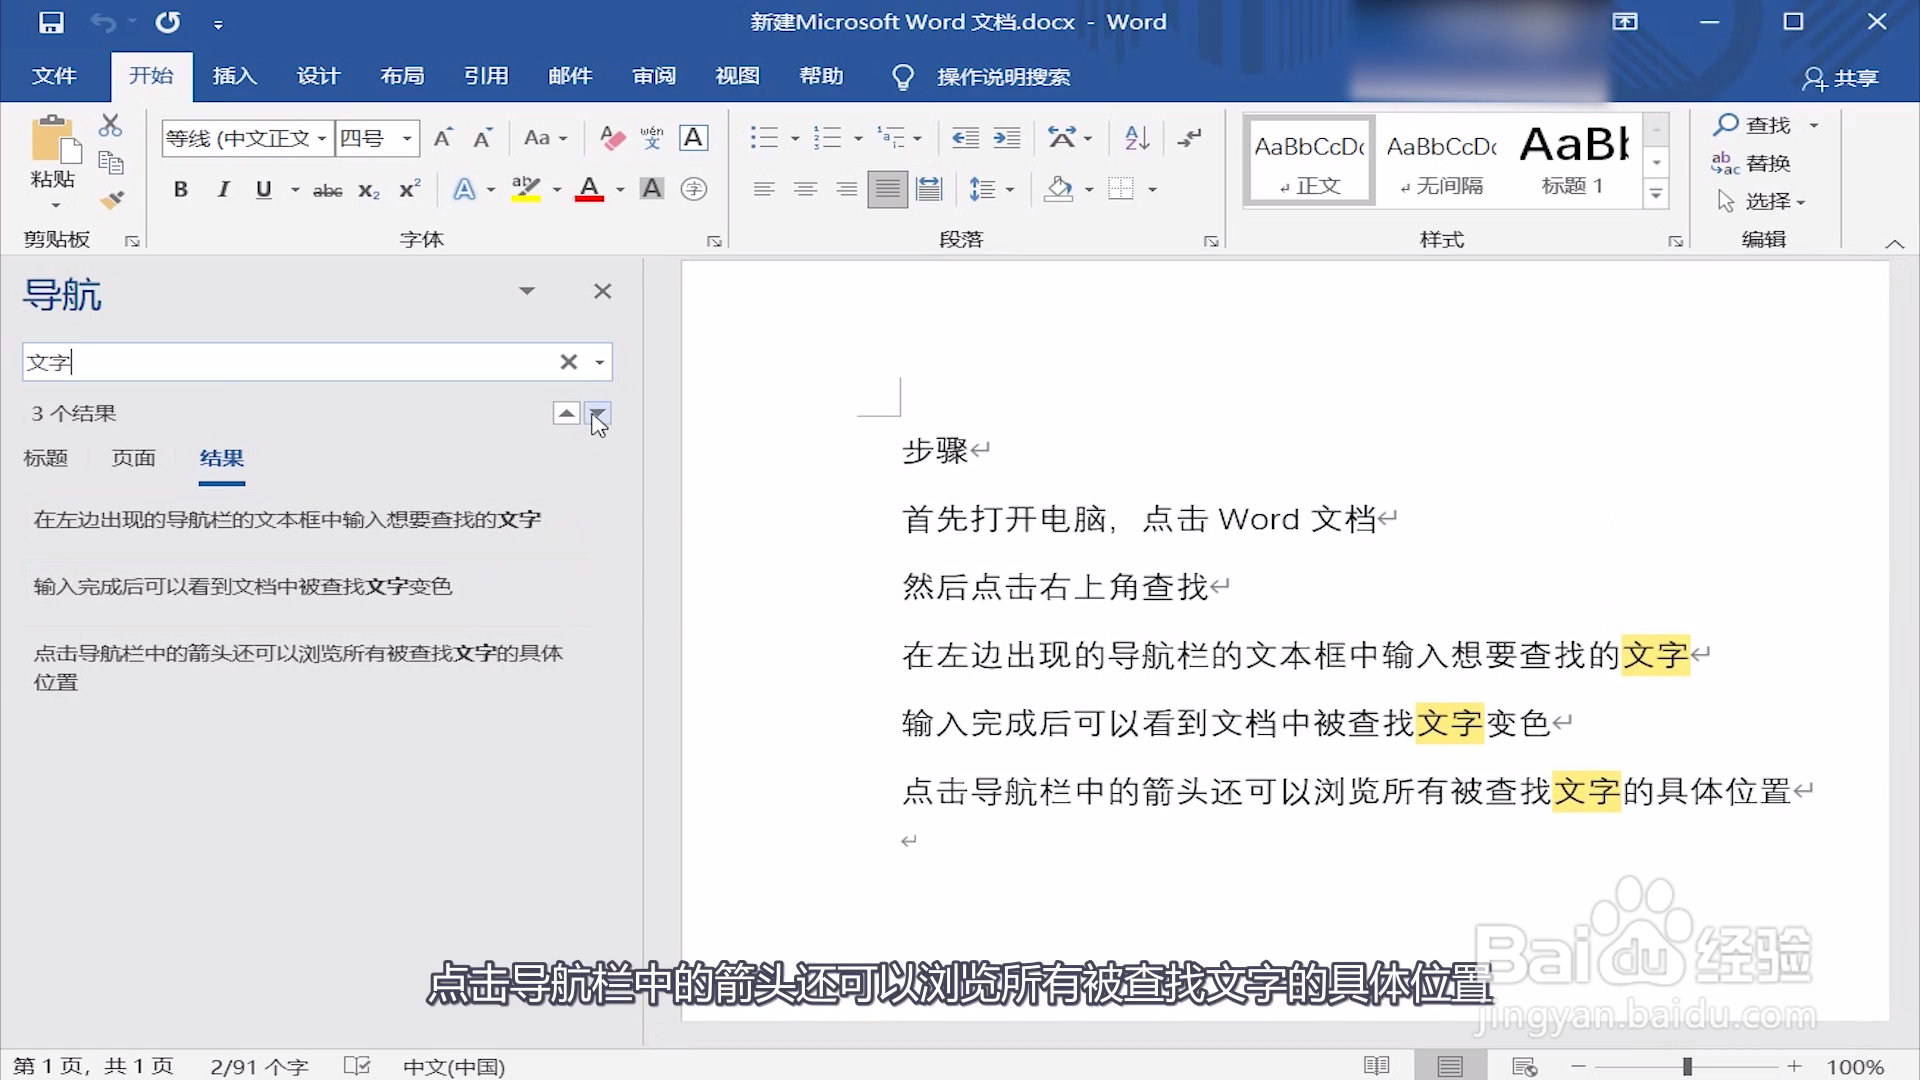Apply yellow text highlight color

526,189
